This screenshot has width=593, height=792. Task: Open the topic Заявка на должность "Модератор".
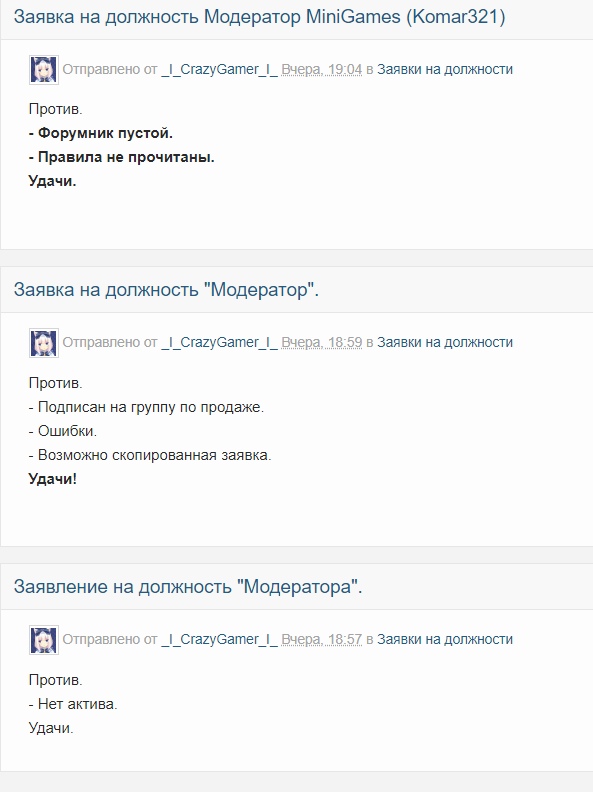166,290
